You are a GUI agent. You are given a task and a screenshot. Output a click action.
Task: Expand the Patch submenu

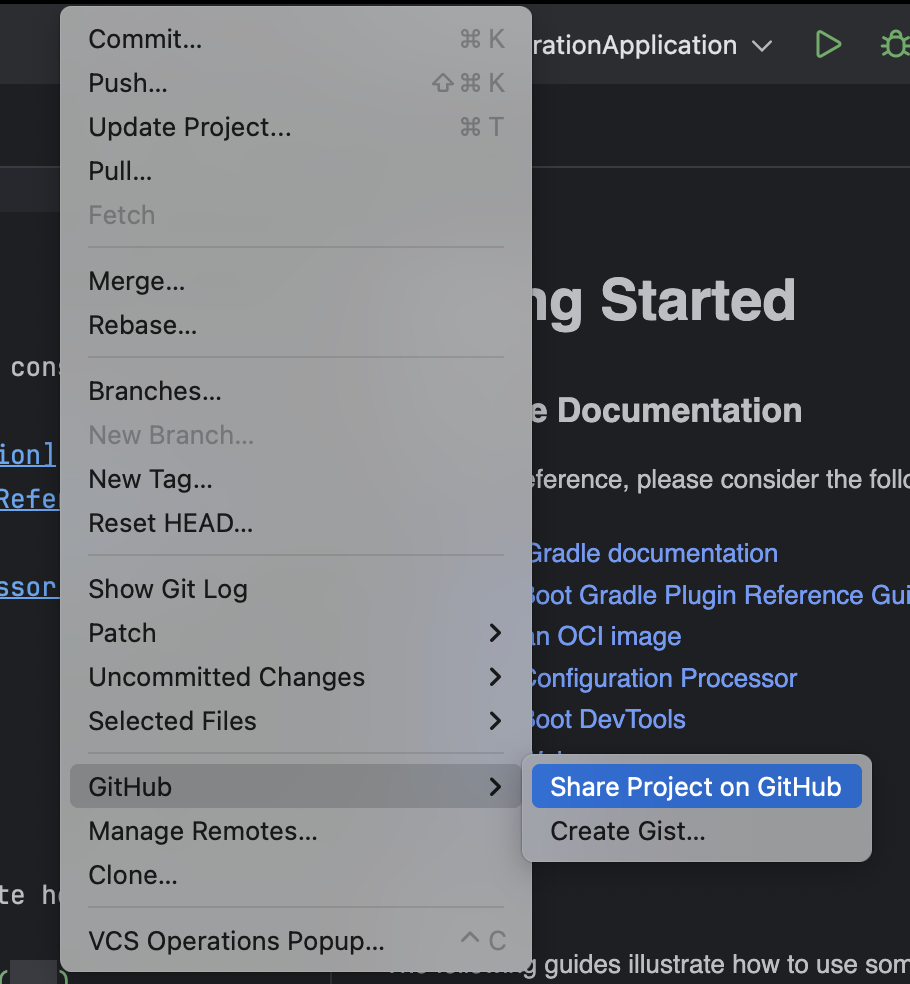[296, 633]
